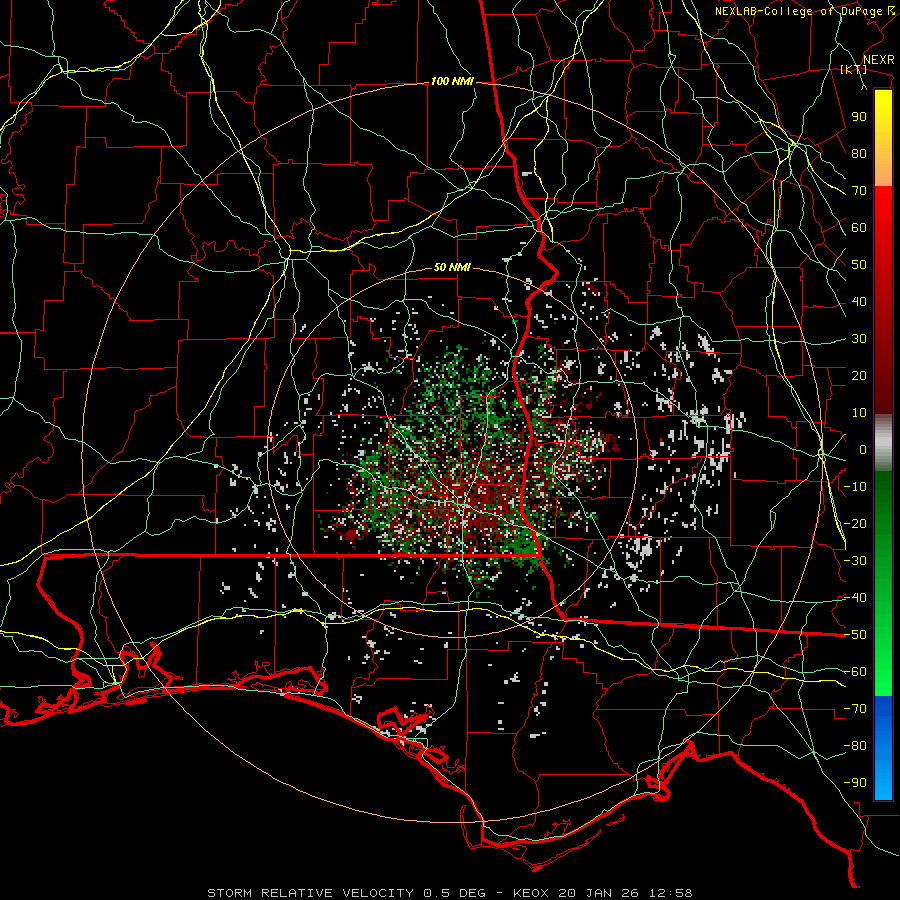Click the "20 JAN 26" date text
The image size is (900, 900).
pos(599,893)
